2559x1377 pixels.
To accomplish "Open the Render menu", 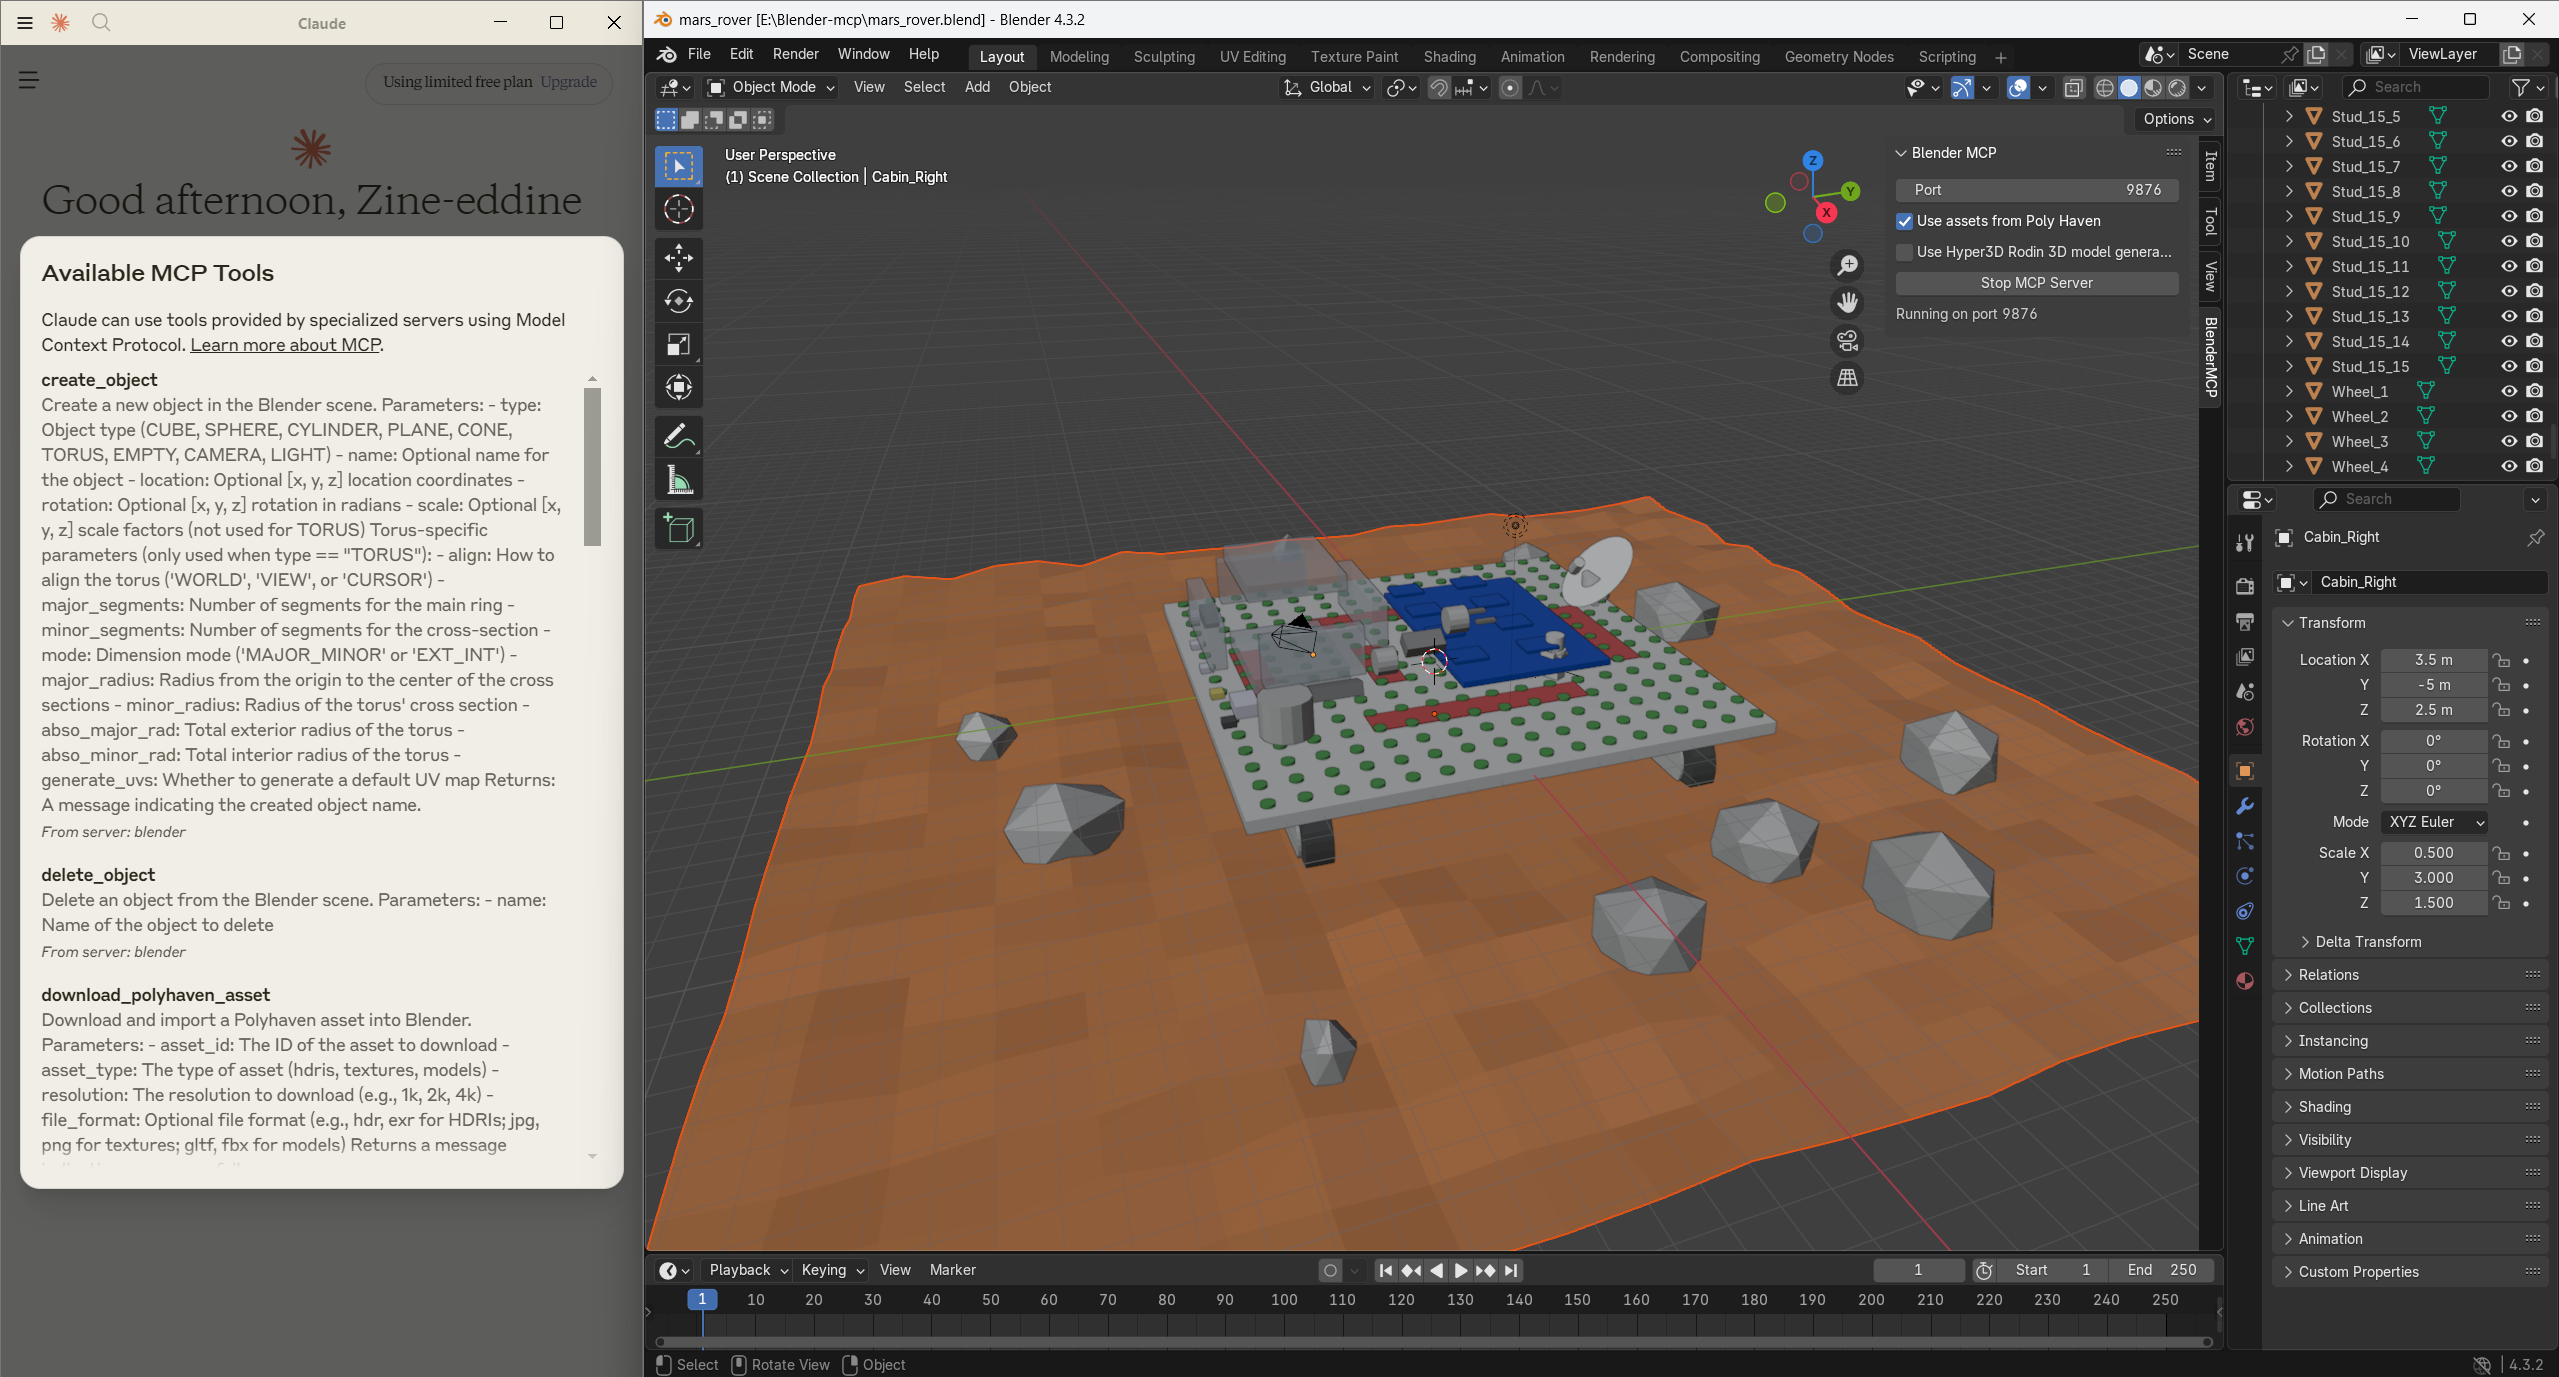I will 795,54.
